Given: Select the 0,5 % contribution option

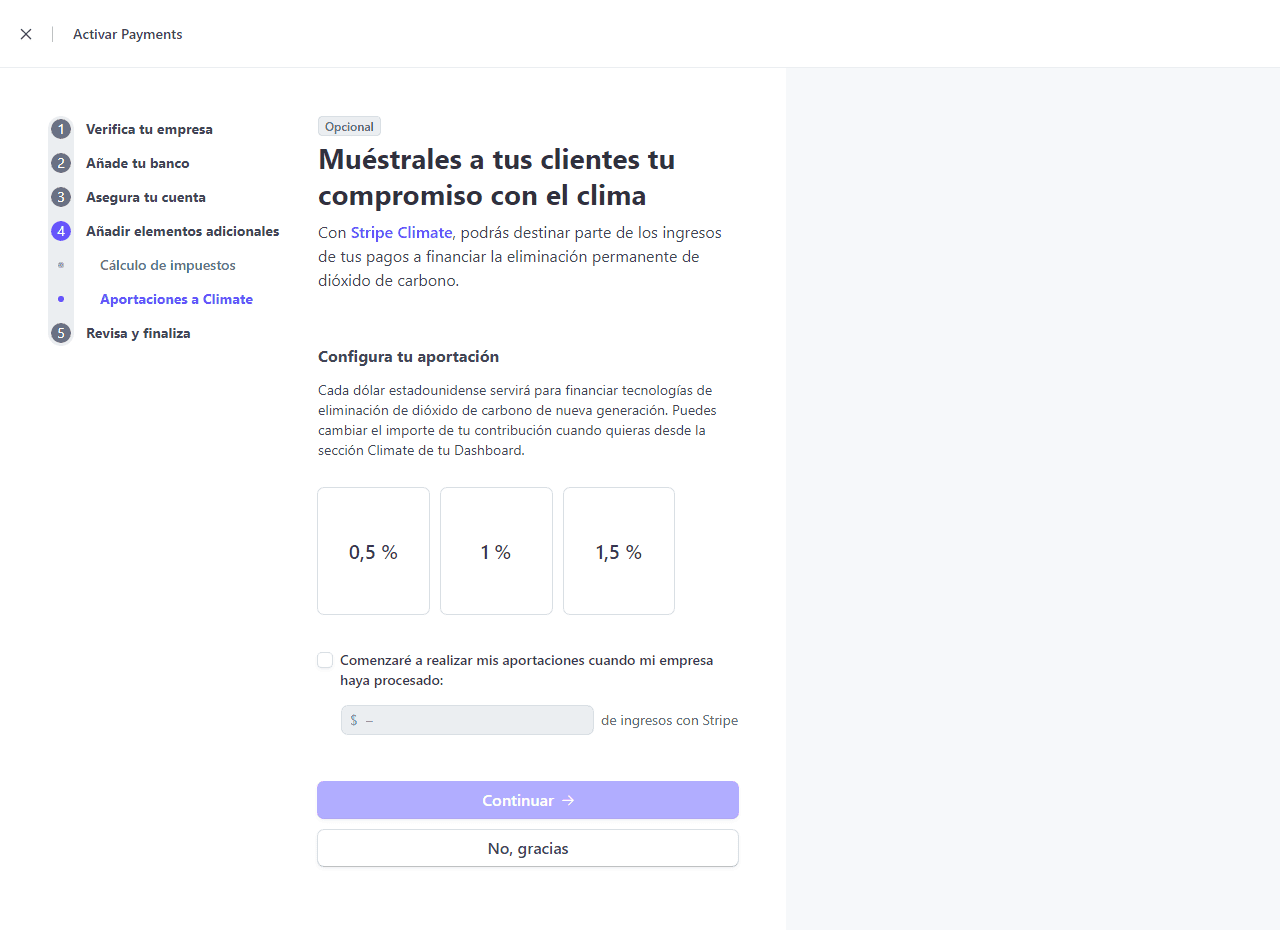Looking at the screenshot, I should [373, 551].
